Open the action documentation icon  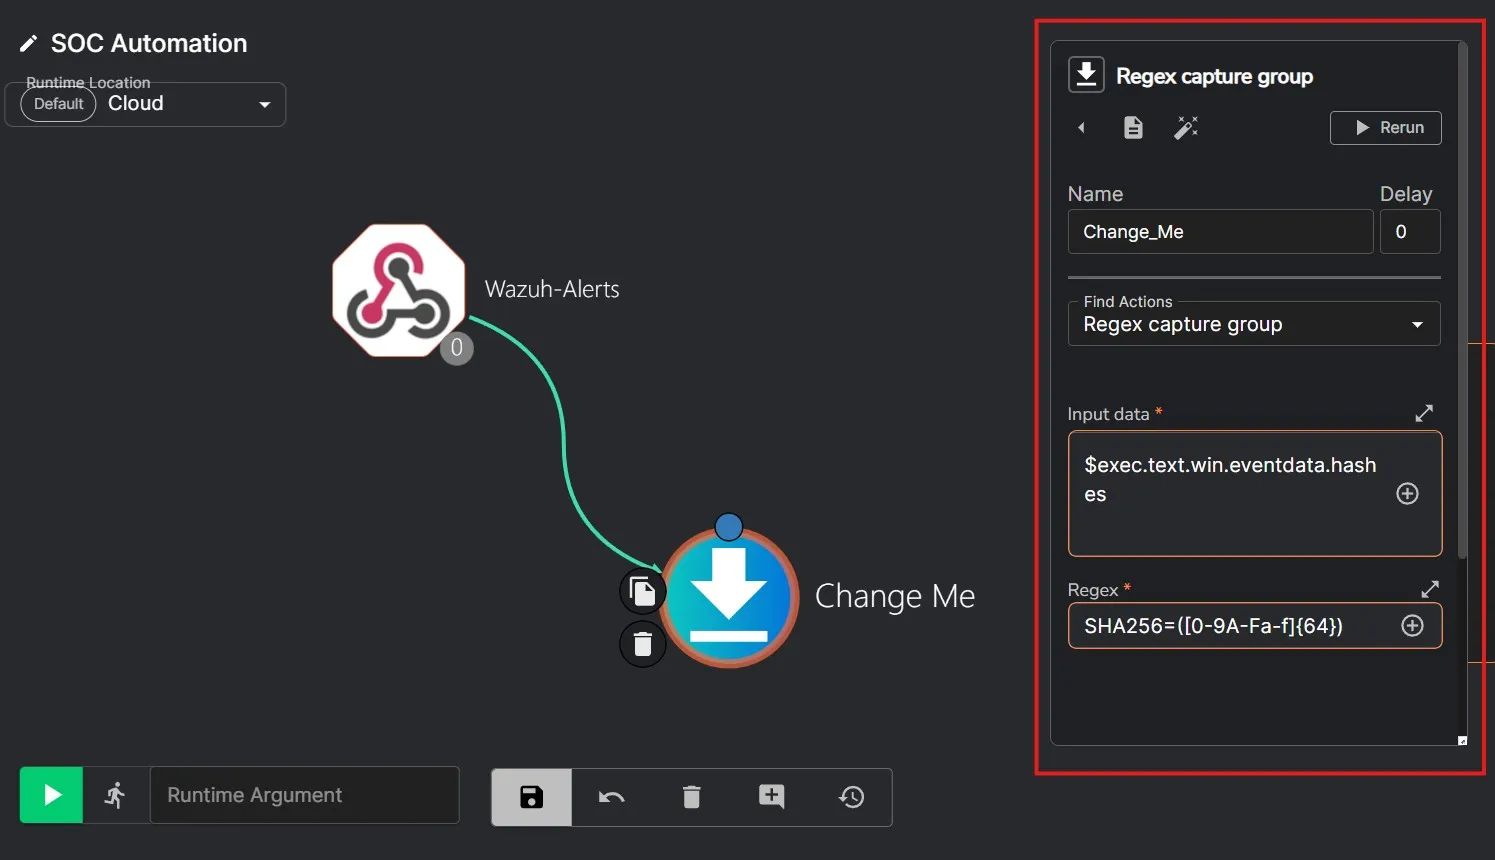pos(1133,128)
